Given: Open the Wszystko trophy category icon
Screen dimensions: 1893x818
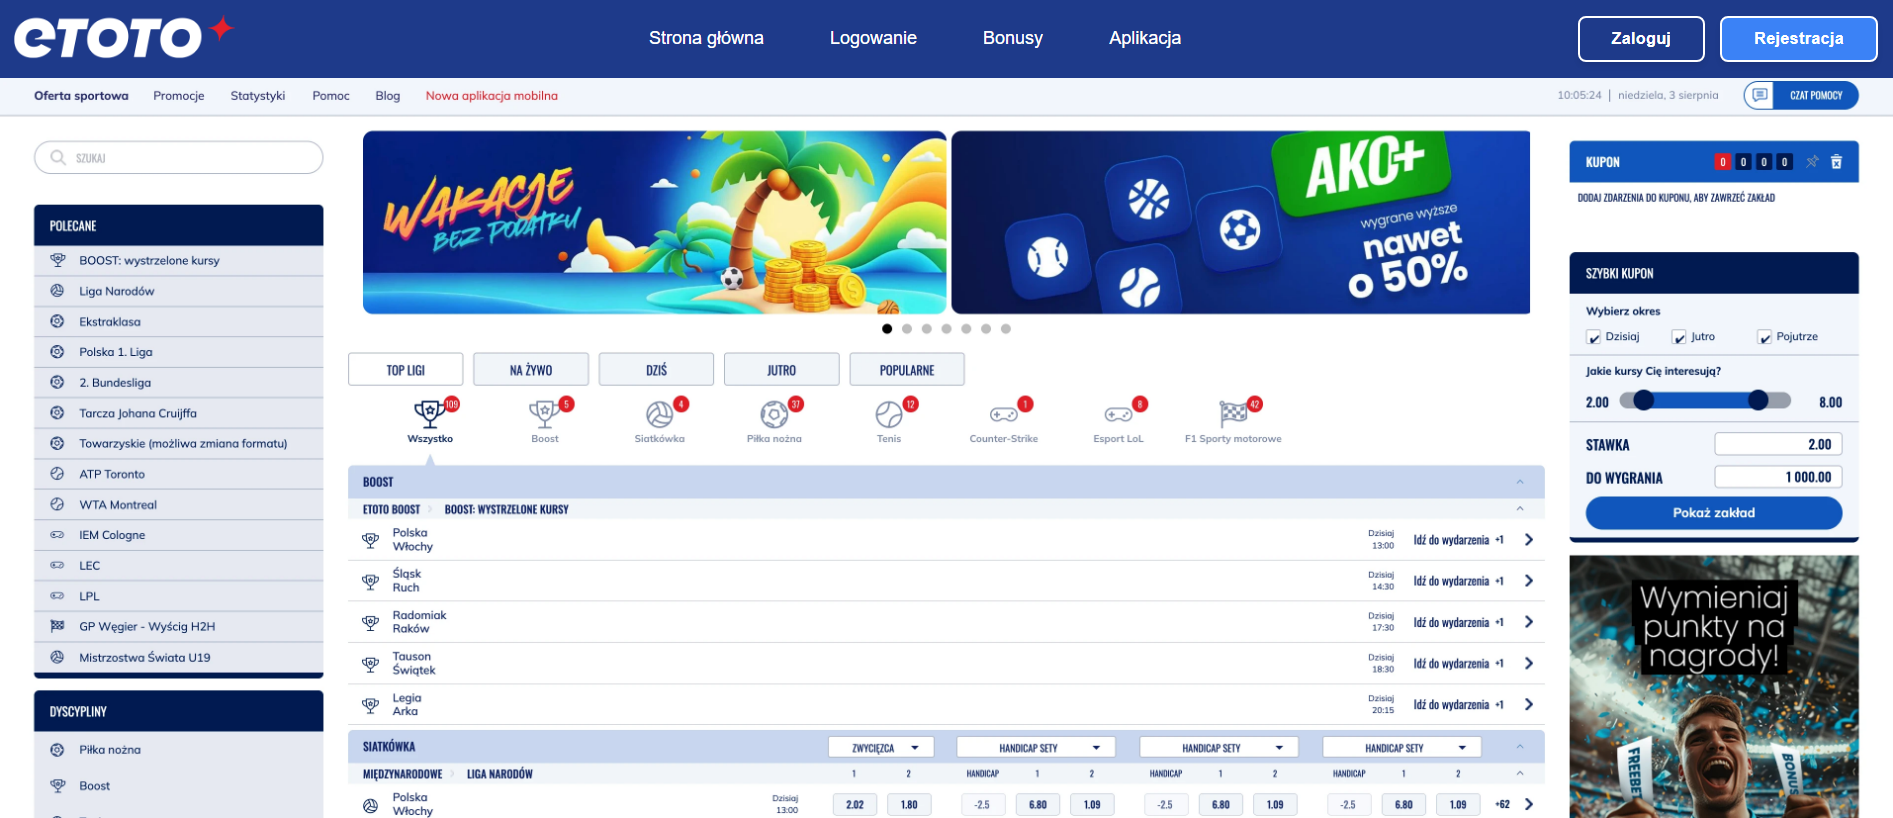Looking at the screenshot, I should coord(430,413).
